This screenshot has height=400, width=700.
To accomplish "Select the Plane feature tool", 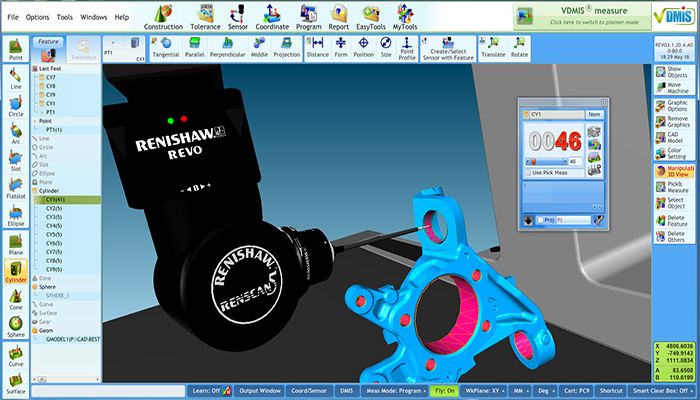I will [x=16, y=245].
